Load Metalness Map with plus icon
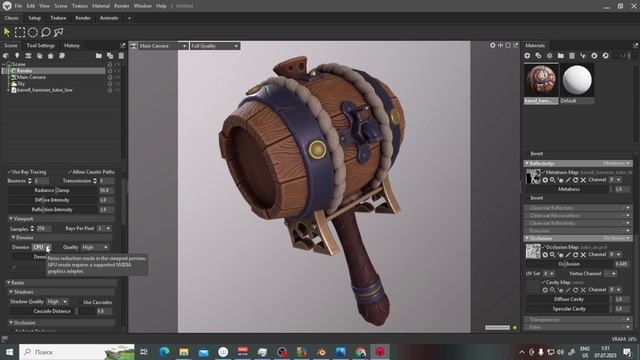This screenshot has width=640, height=360. [x=545, y=180]
